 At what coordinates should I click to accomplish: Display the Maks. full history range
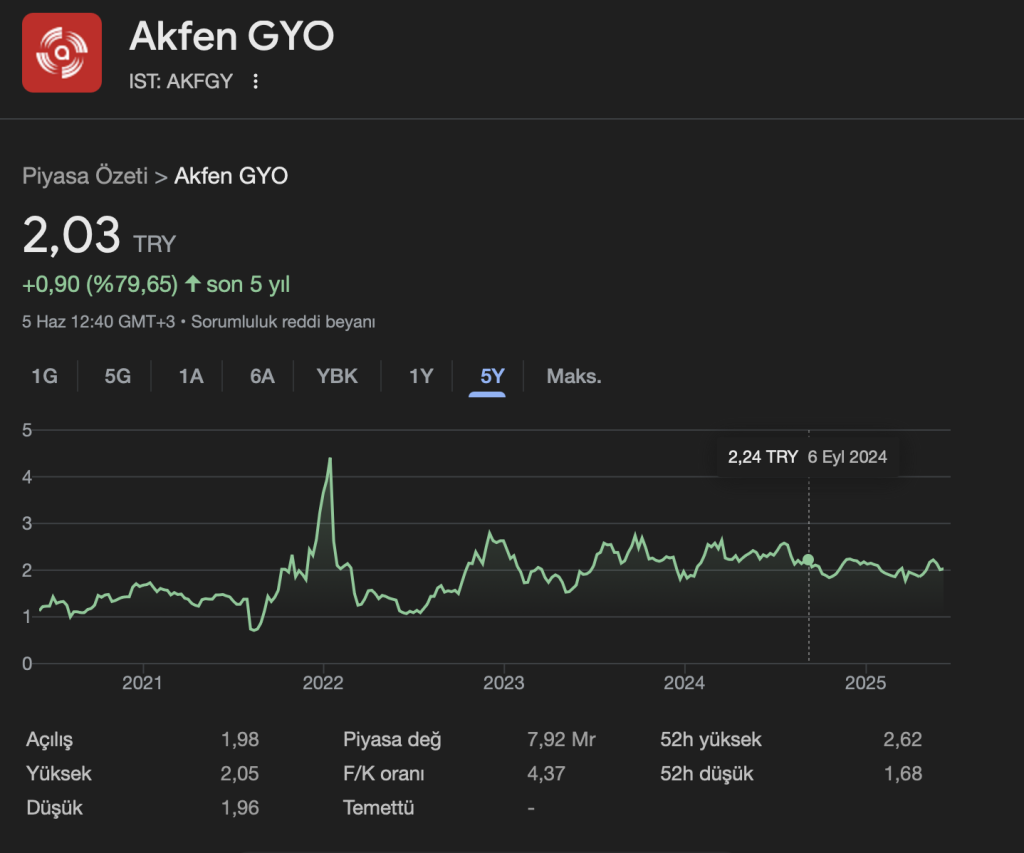[x=574, y=377]
